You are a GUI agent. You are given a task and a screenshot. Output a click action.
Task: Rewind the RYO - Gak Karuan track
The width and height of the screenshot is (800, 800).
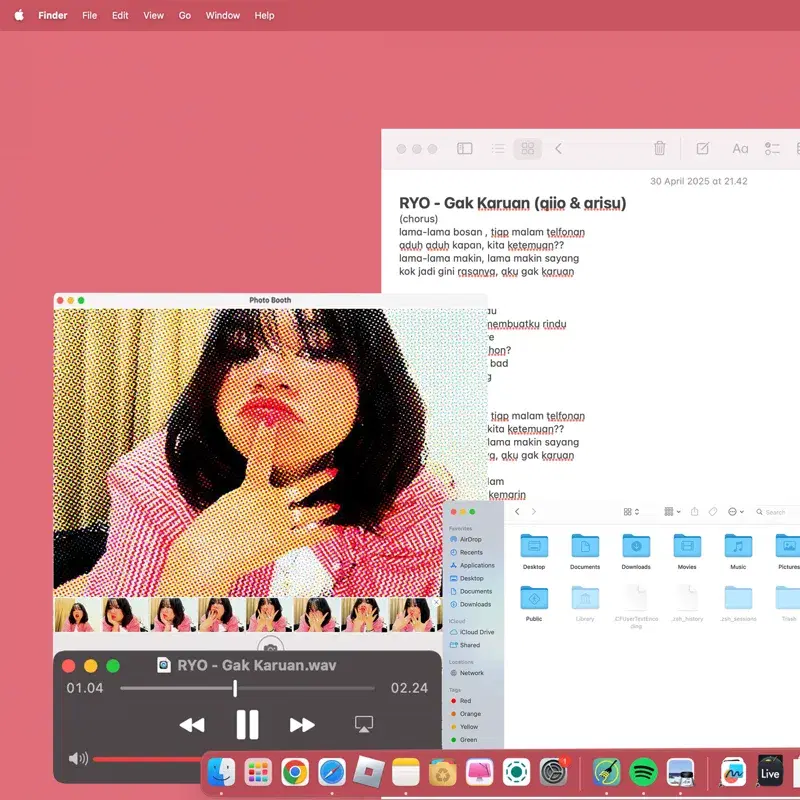tap(192, 724)
